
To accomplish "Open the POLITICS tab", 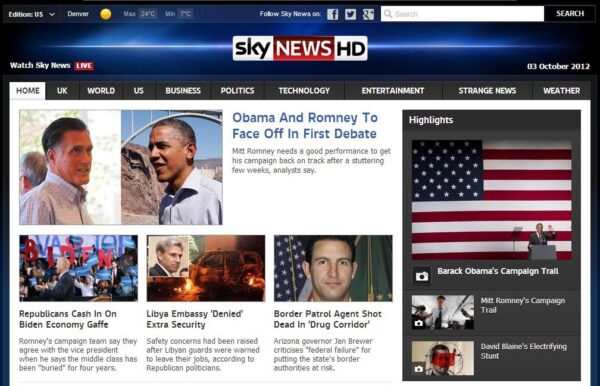I will point(237,91).
